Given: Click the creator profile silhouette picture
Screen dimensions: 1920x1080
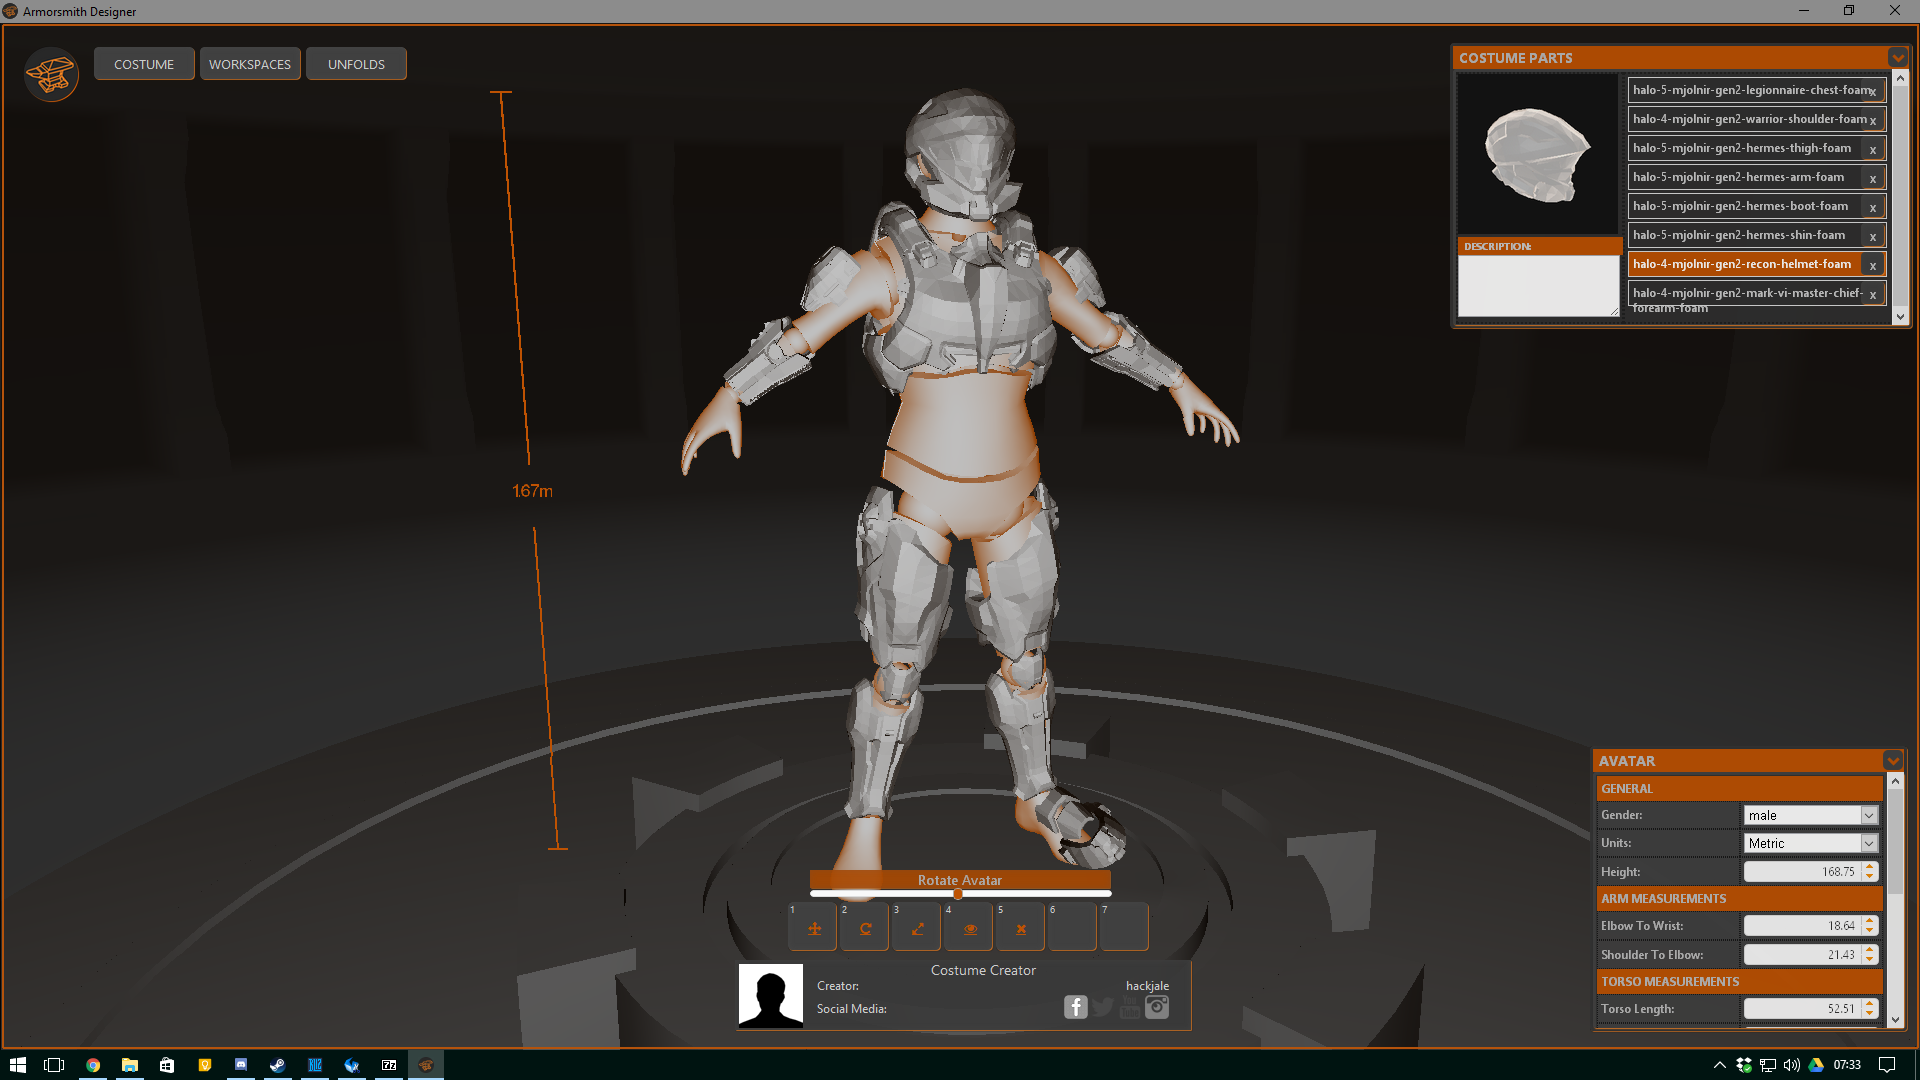Looking at the screenshot, I should click(771, 996).
